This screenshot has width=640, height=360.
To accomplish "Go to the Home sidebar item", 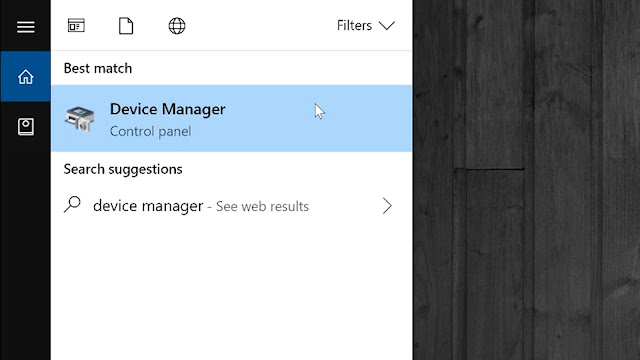I will tap(25, 76).
